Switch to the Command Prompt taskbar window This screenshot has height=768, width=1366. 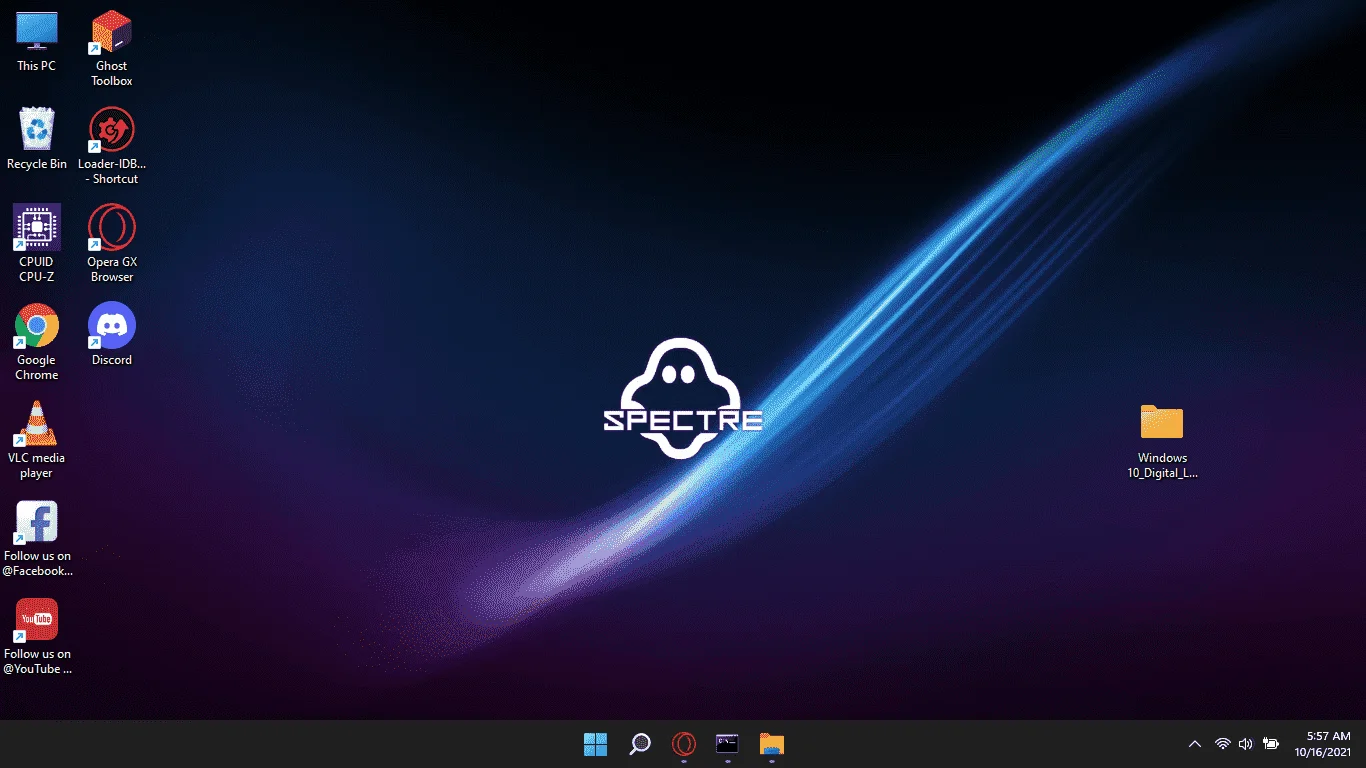pyautogui.click(x=727, y=744)
